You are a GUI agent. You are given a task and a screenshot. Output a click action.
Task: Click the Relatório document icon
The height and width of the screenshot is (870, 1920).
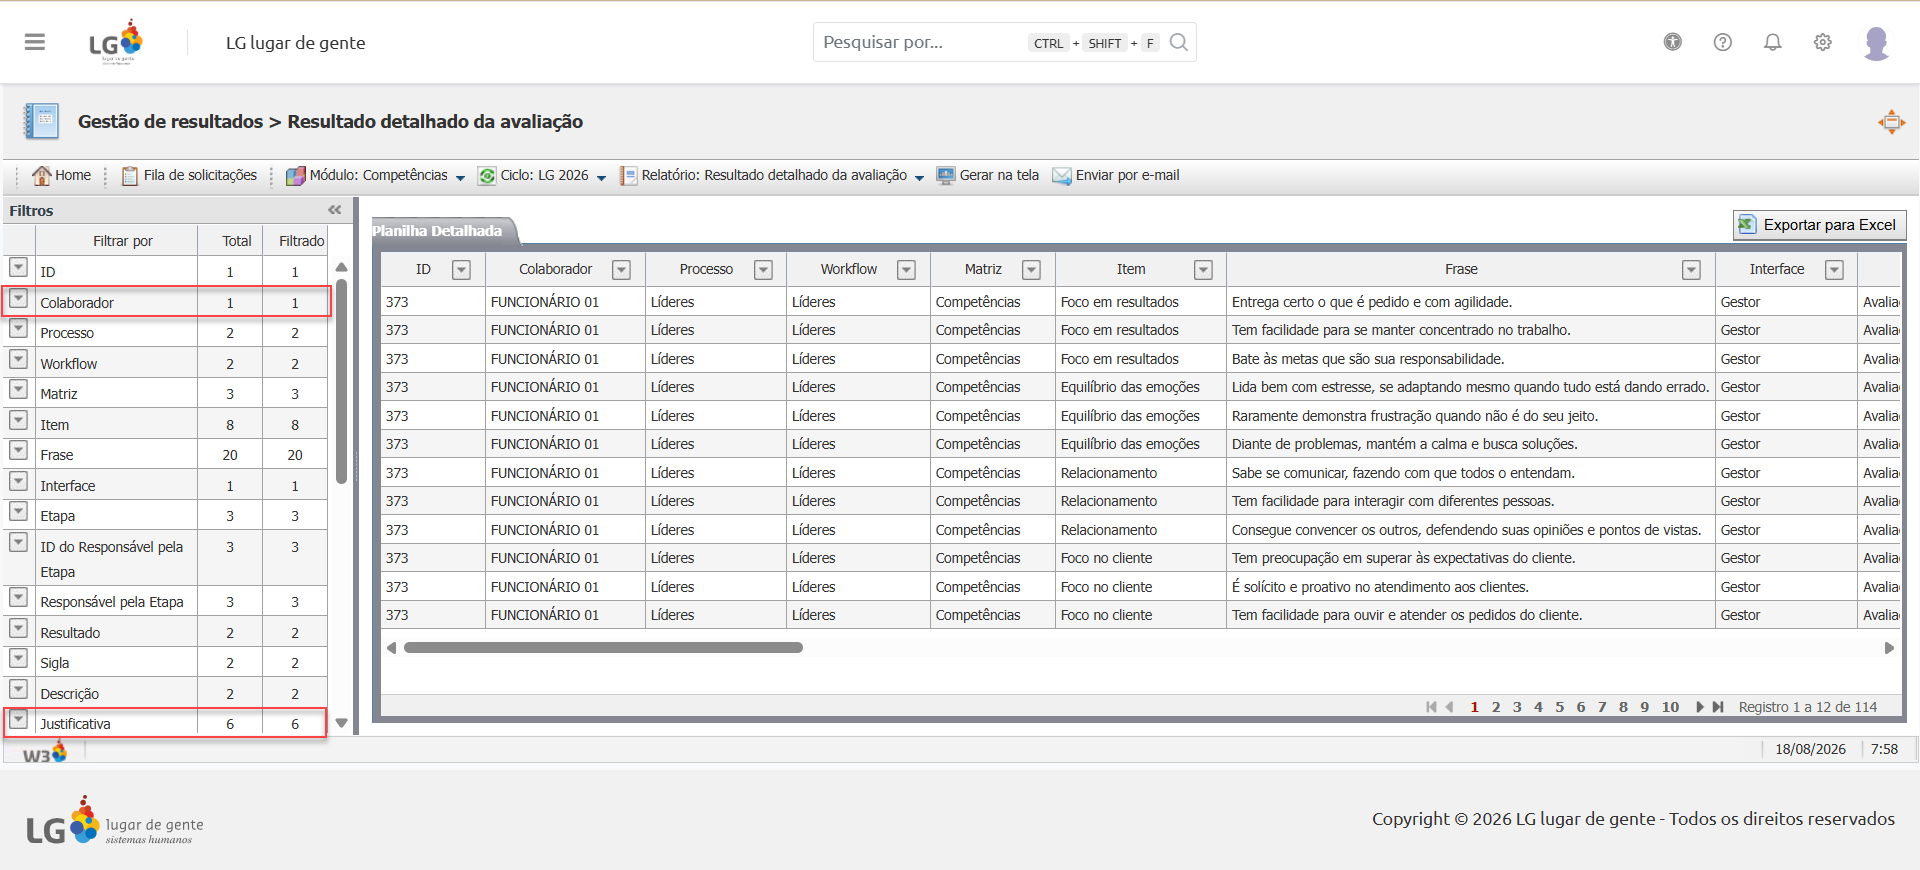click(628, 176)
